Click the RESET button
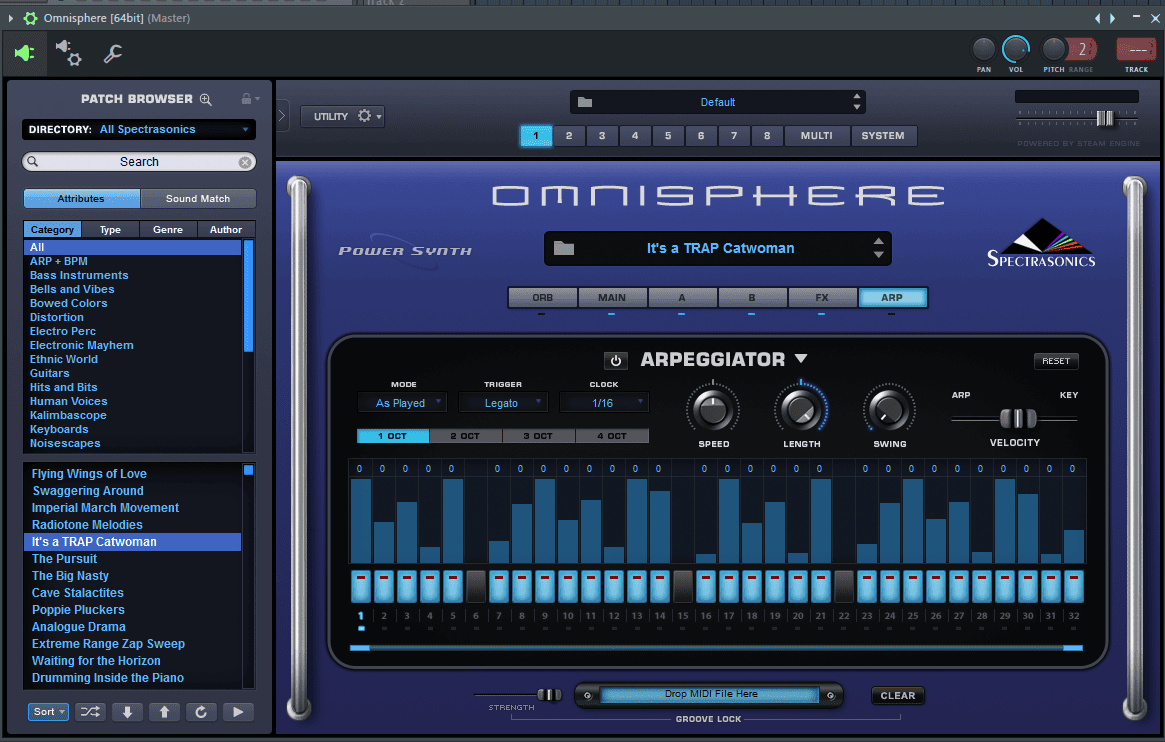This screenshot has height=742, width=1165. [x=1056, y=361]
